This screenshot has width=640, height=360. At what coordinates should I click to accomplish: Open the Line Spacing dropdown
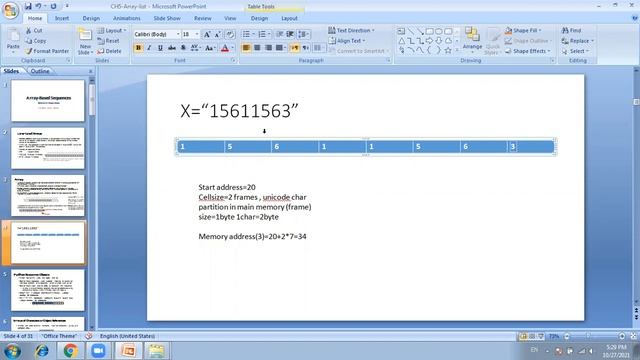click(x=303, y=34)
